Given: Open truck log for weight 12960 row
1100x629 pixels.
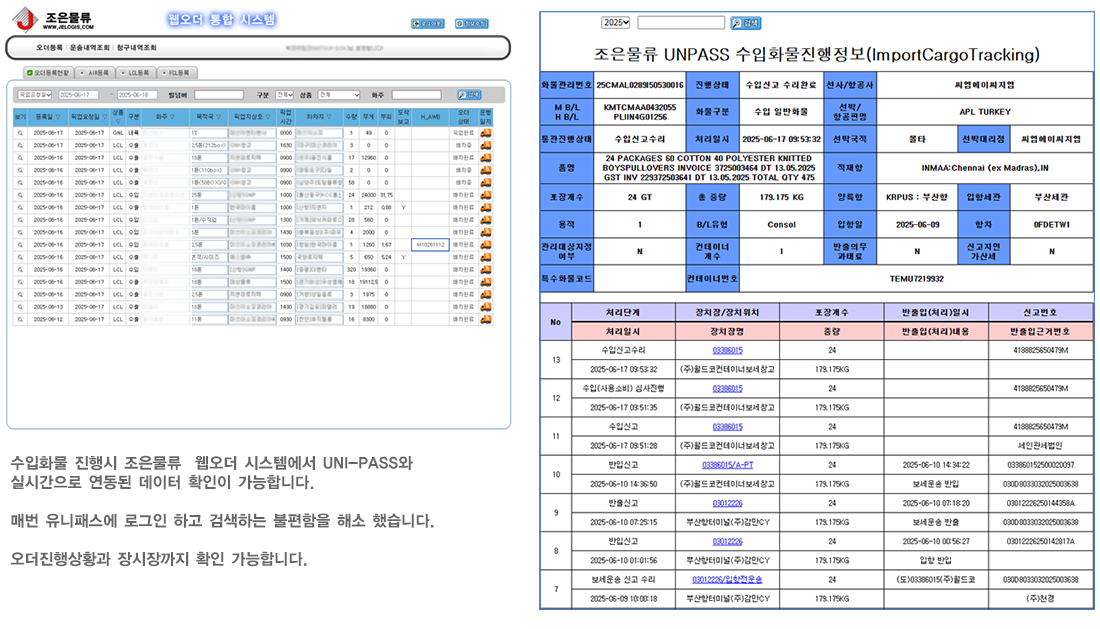Looking at the screenshot, I should [x=485, y=158].
